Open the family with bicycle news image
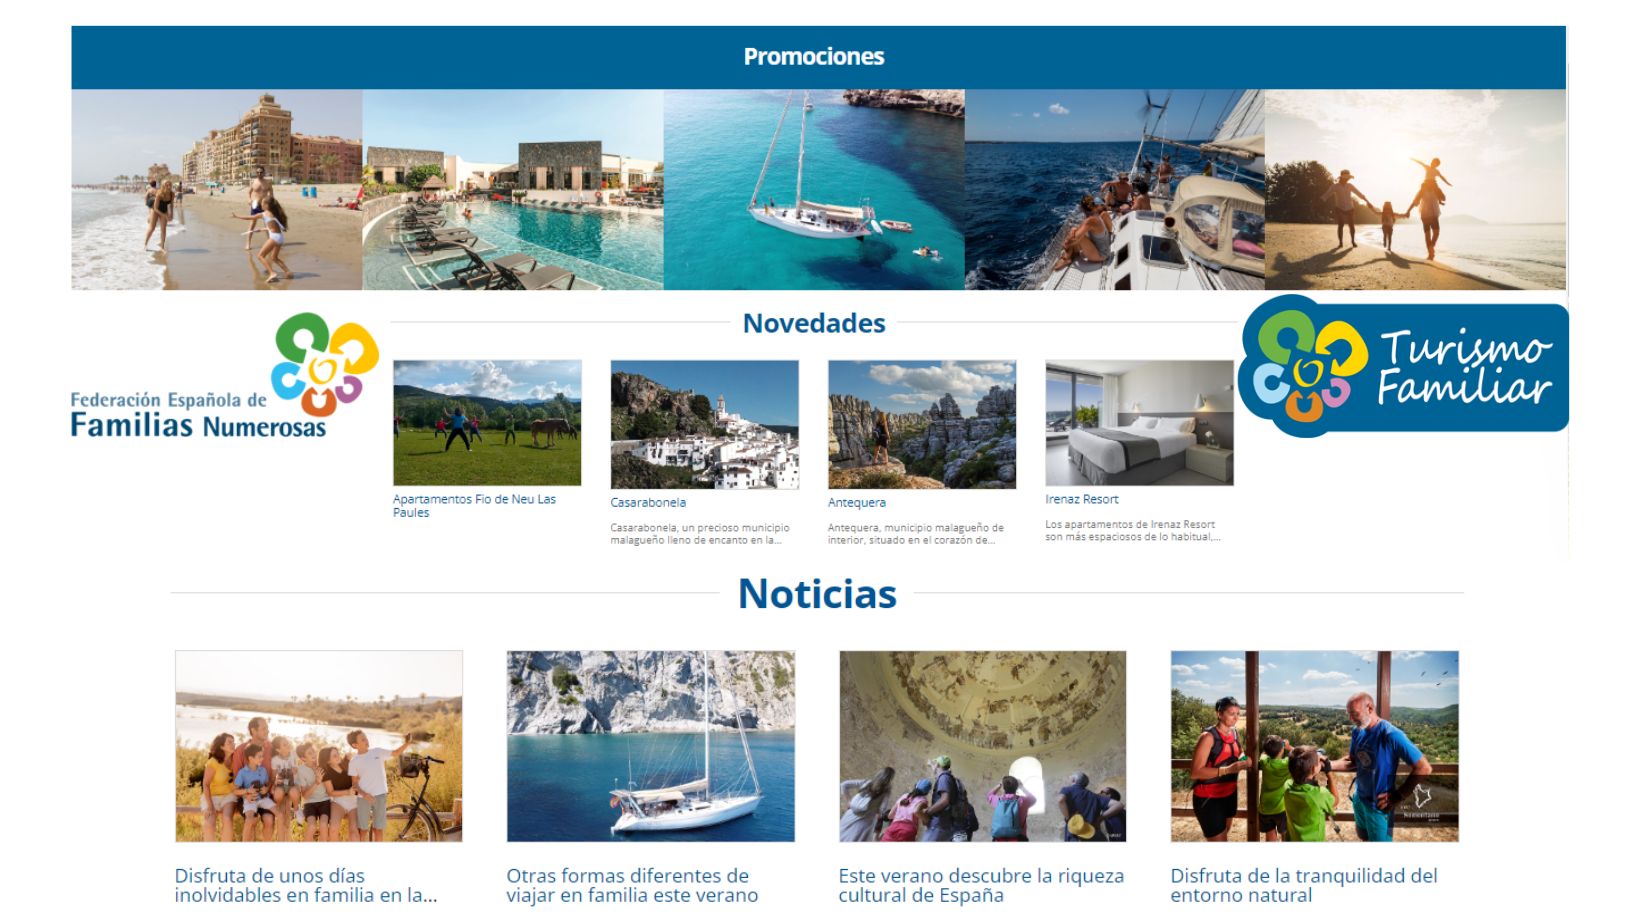 click(319, 746)
